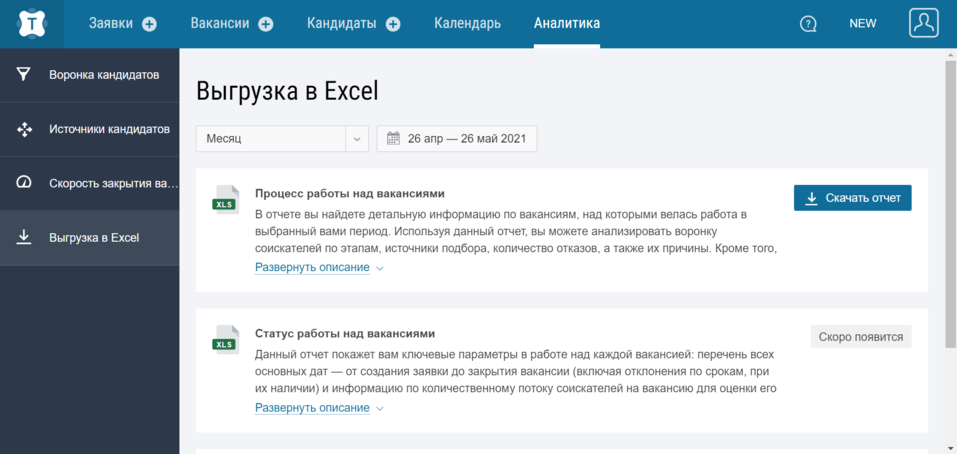Image resolution: width=957 pixels, height=454 pixels.
Task: Open the Заявки tab
Action: click(x=111, y=24)
